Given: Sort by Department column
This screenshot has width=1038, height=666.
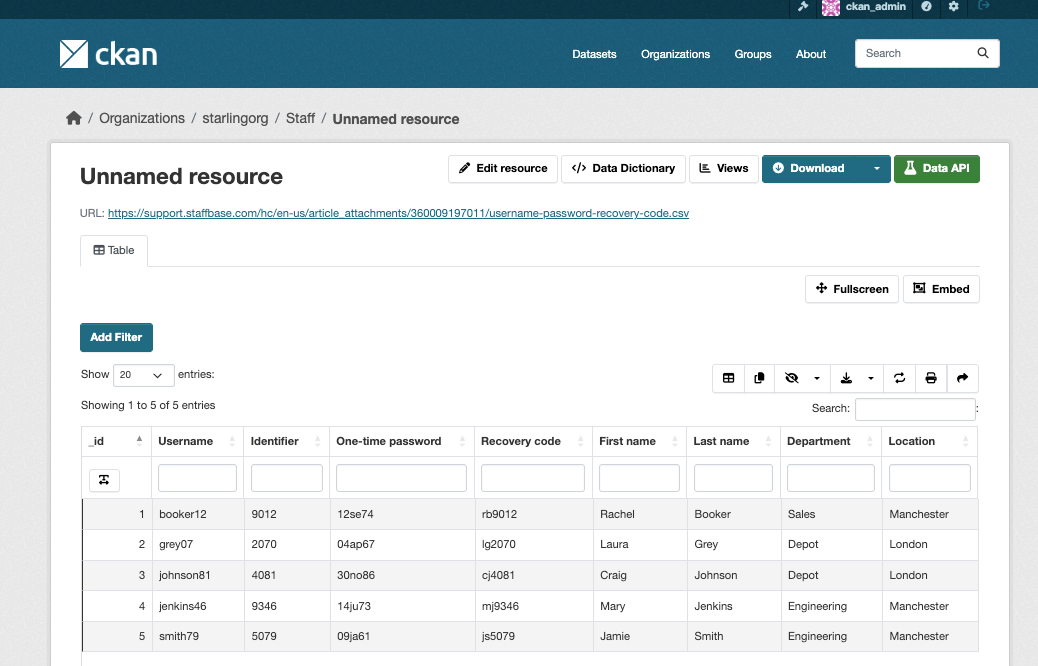Looking at the screenshot, I should tap(831, 442).
